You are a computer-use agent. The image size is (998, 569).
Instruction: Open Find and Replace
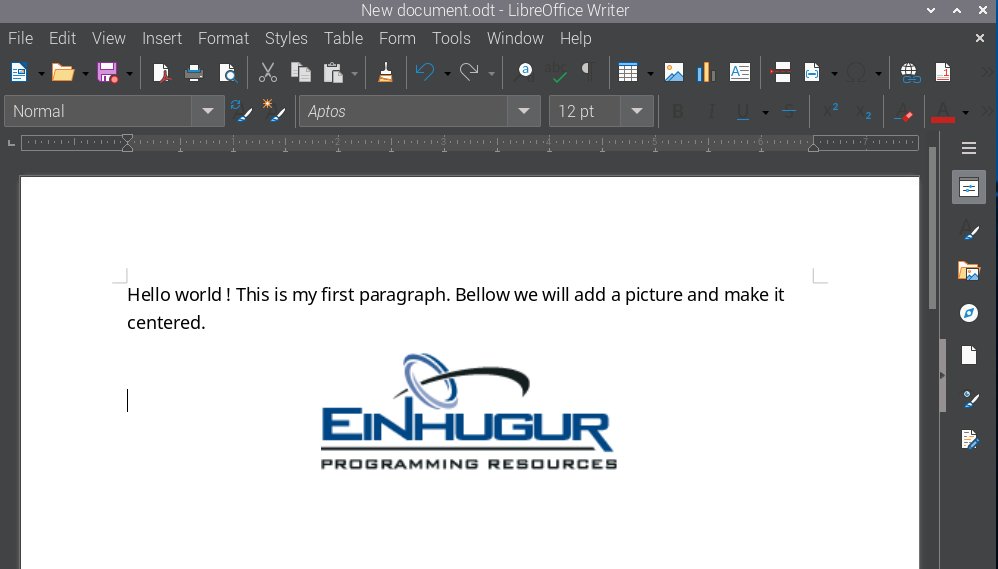click(x=524, y=73)
